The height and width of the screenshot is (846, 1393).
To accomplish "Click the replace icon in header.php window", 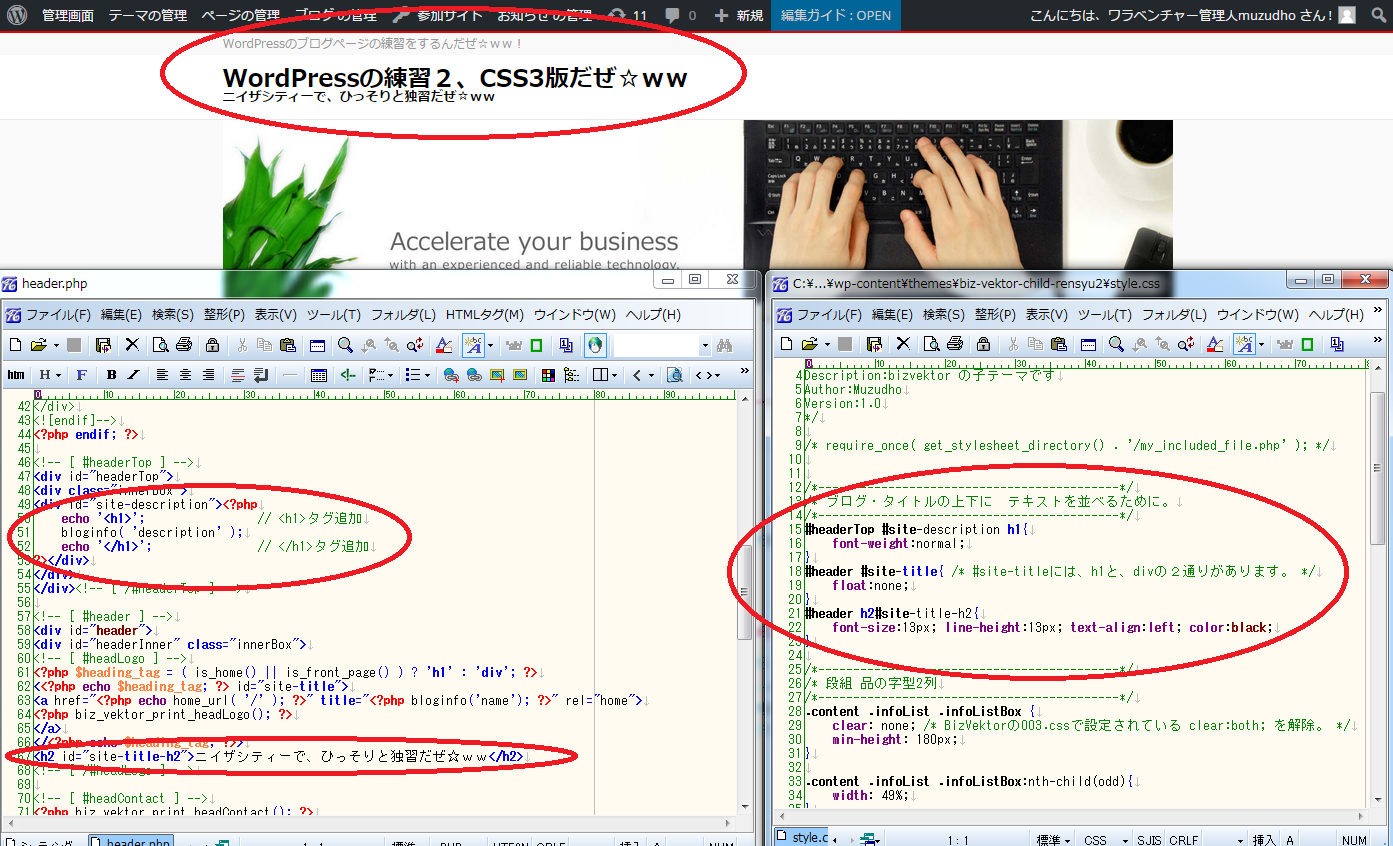I will (x=416, y=345).
